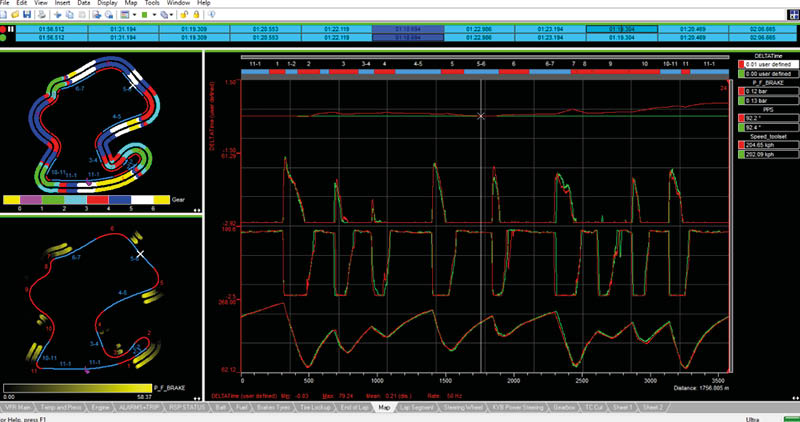Click the green square icon in toolbar
Screen dimensions: 800x422
point(145,14)
